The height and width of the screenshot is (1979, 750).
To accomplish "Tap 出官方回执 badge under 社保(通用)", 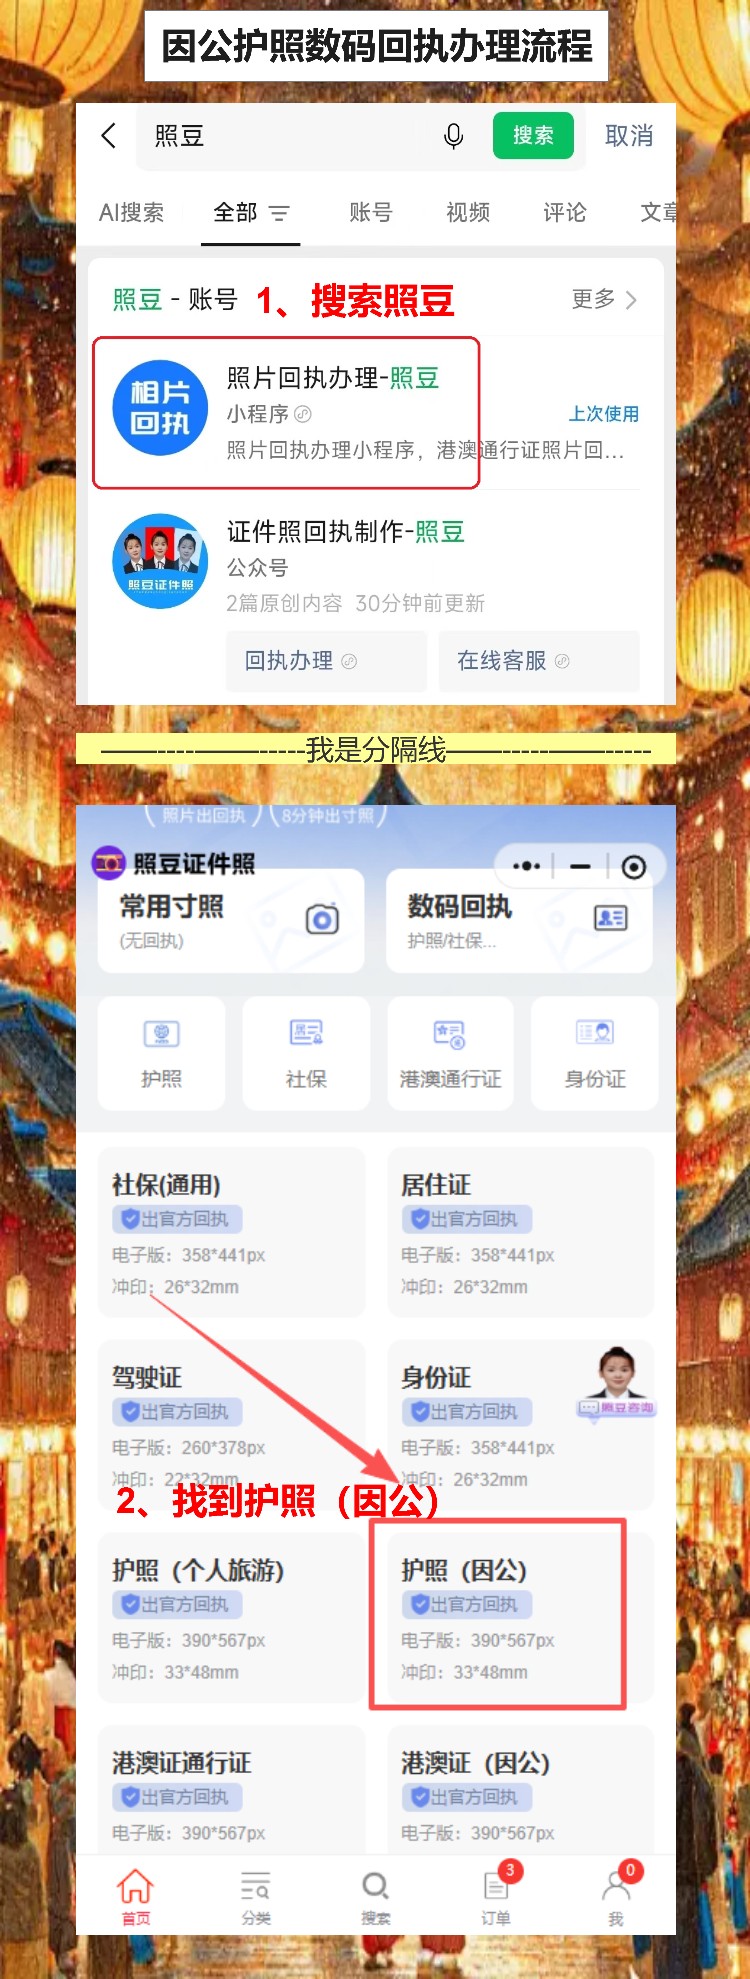I will 177,1219.
